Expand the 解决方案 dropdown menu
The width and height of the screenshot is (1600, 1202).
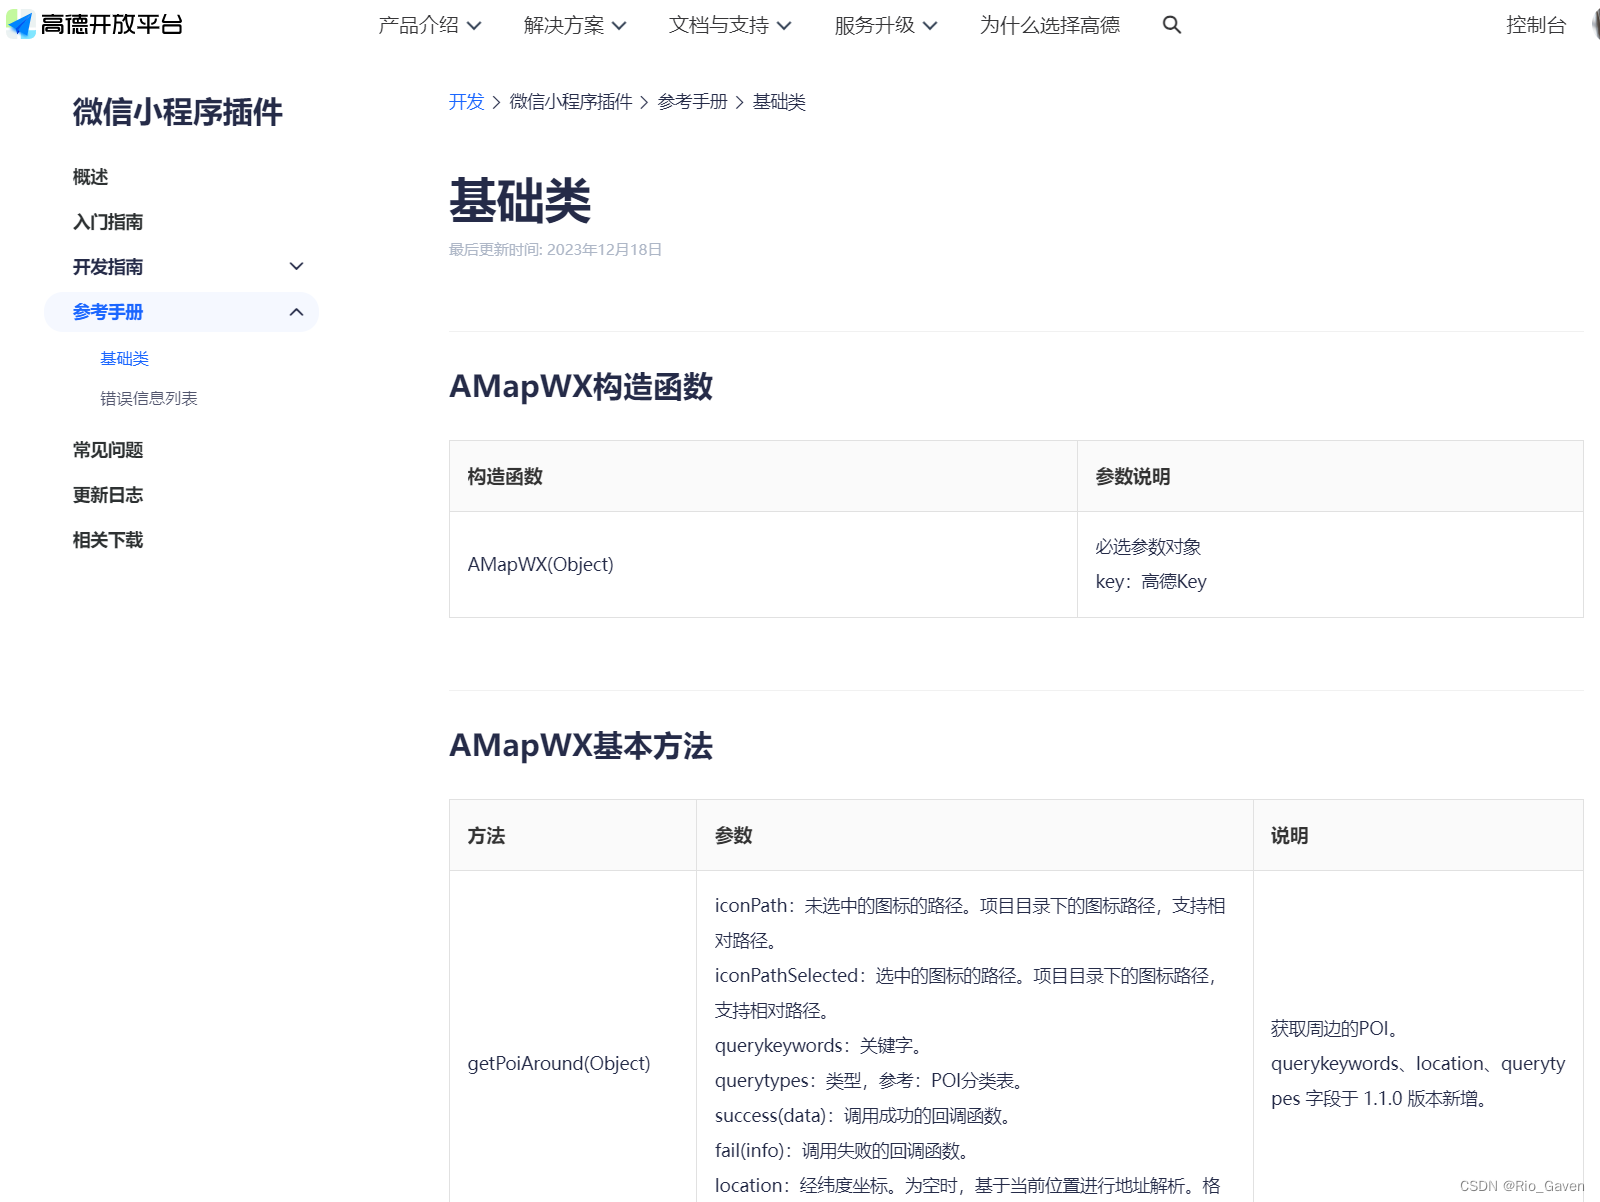pyautogui.click(x=575, y=25)
